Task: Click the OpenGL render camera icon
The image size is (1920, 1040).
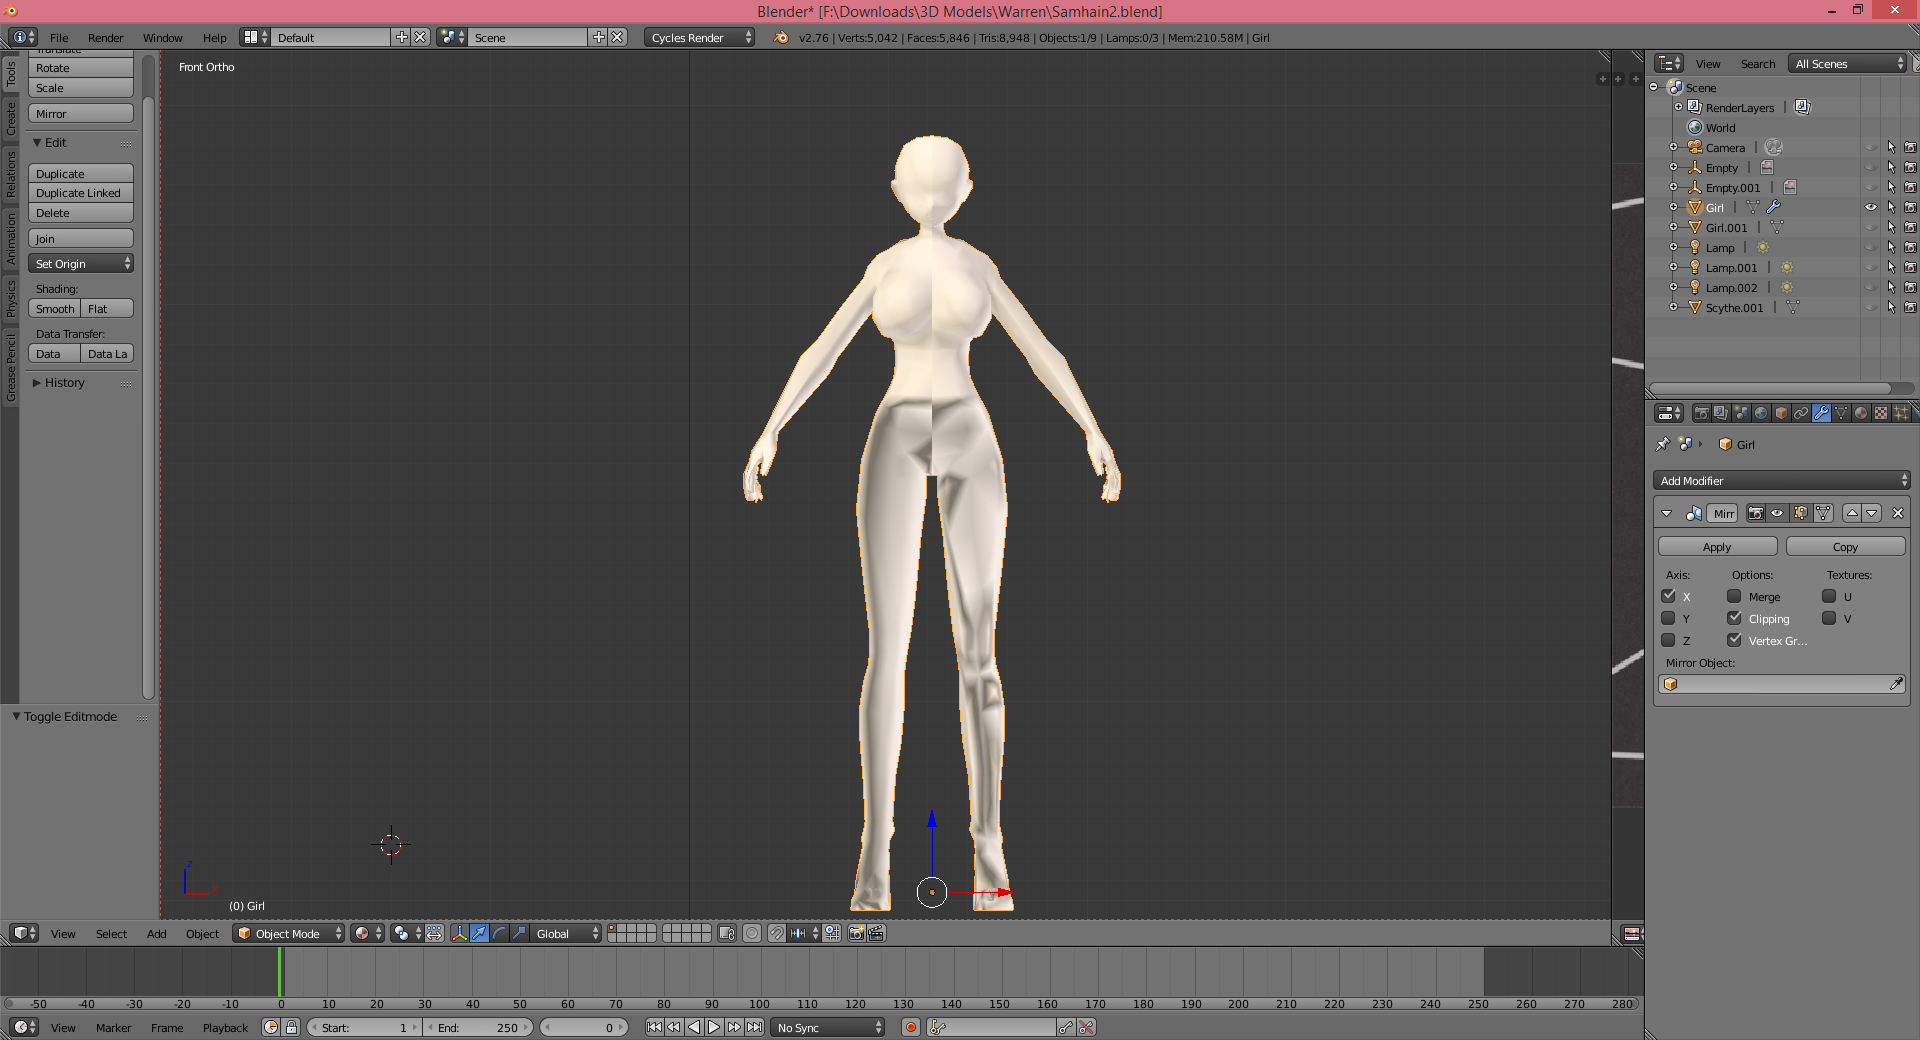Action: point(857,933)
